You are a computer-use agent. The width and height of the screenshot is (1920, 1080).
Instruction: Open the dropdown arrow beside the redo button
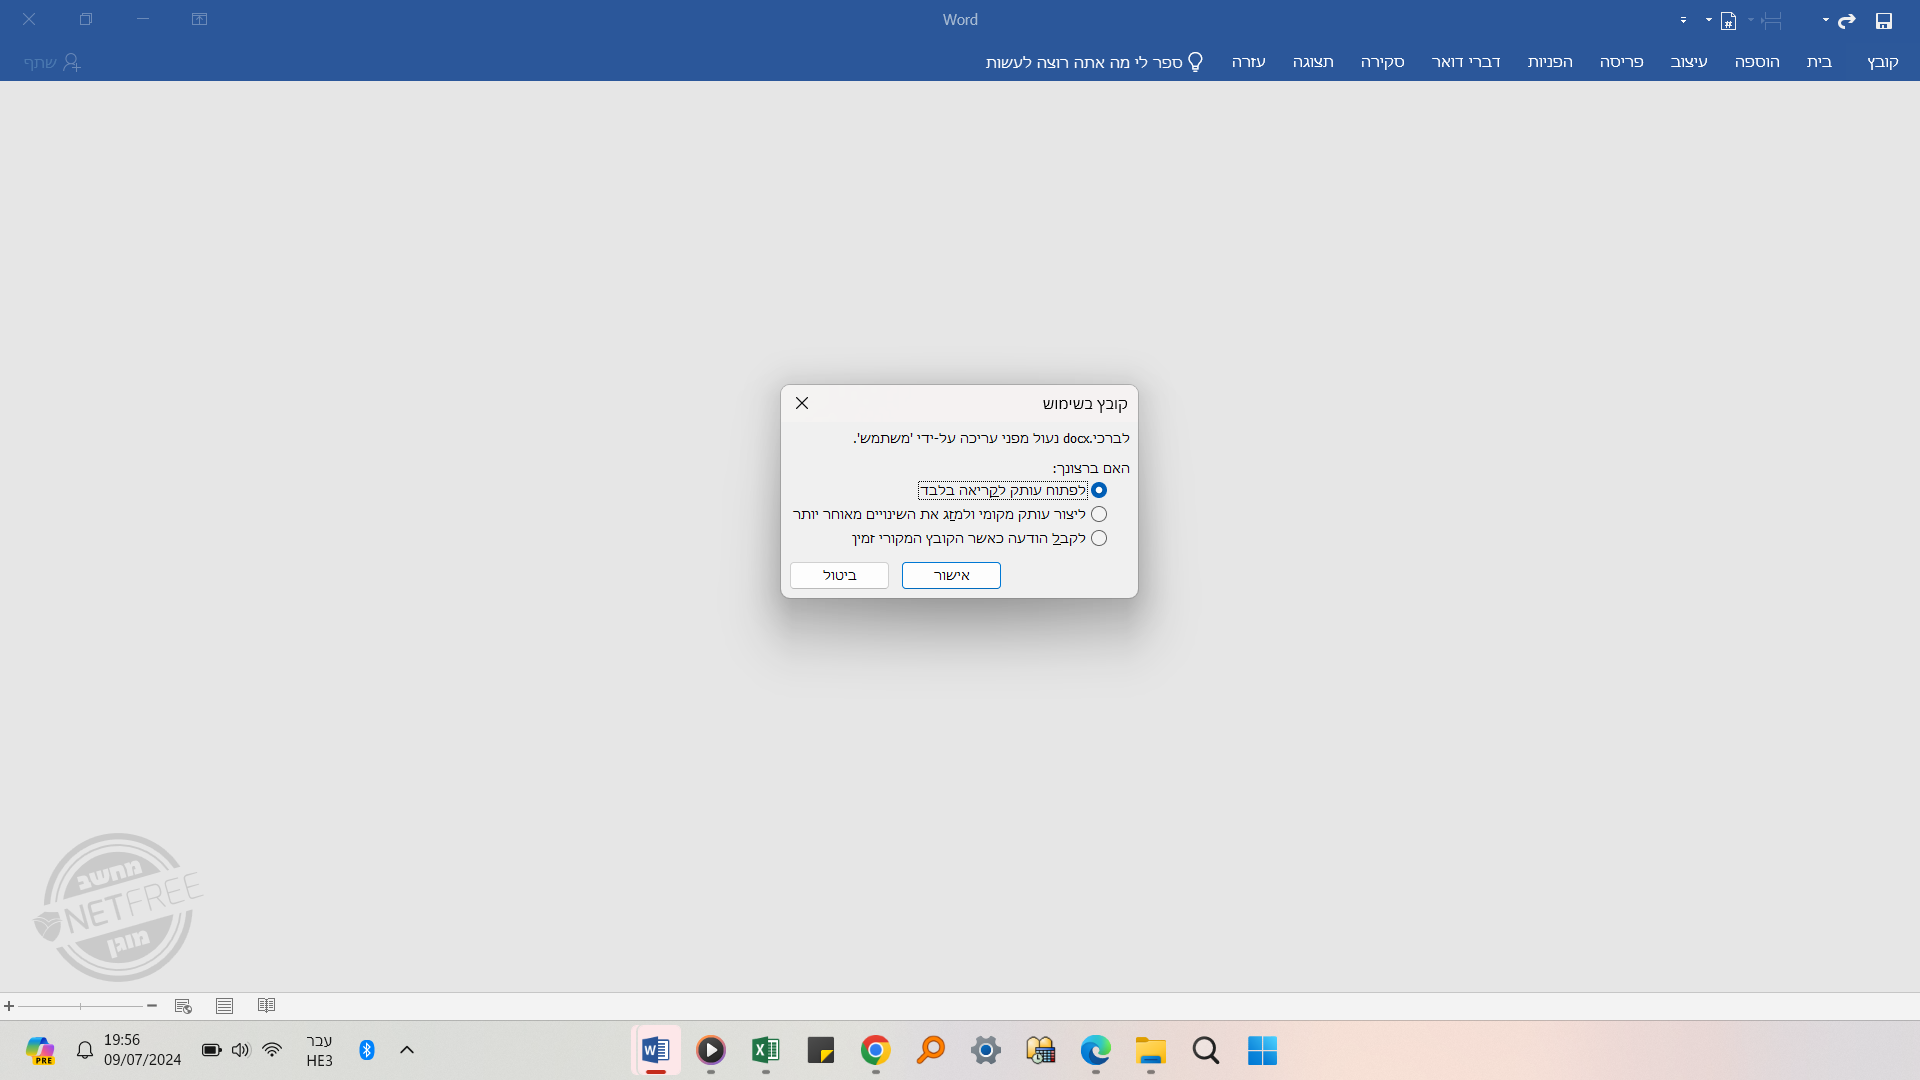[1825, 20]
